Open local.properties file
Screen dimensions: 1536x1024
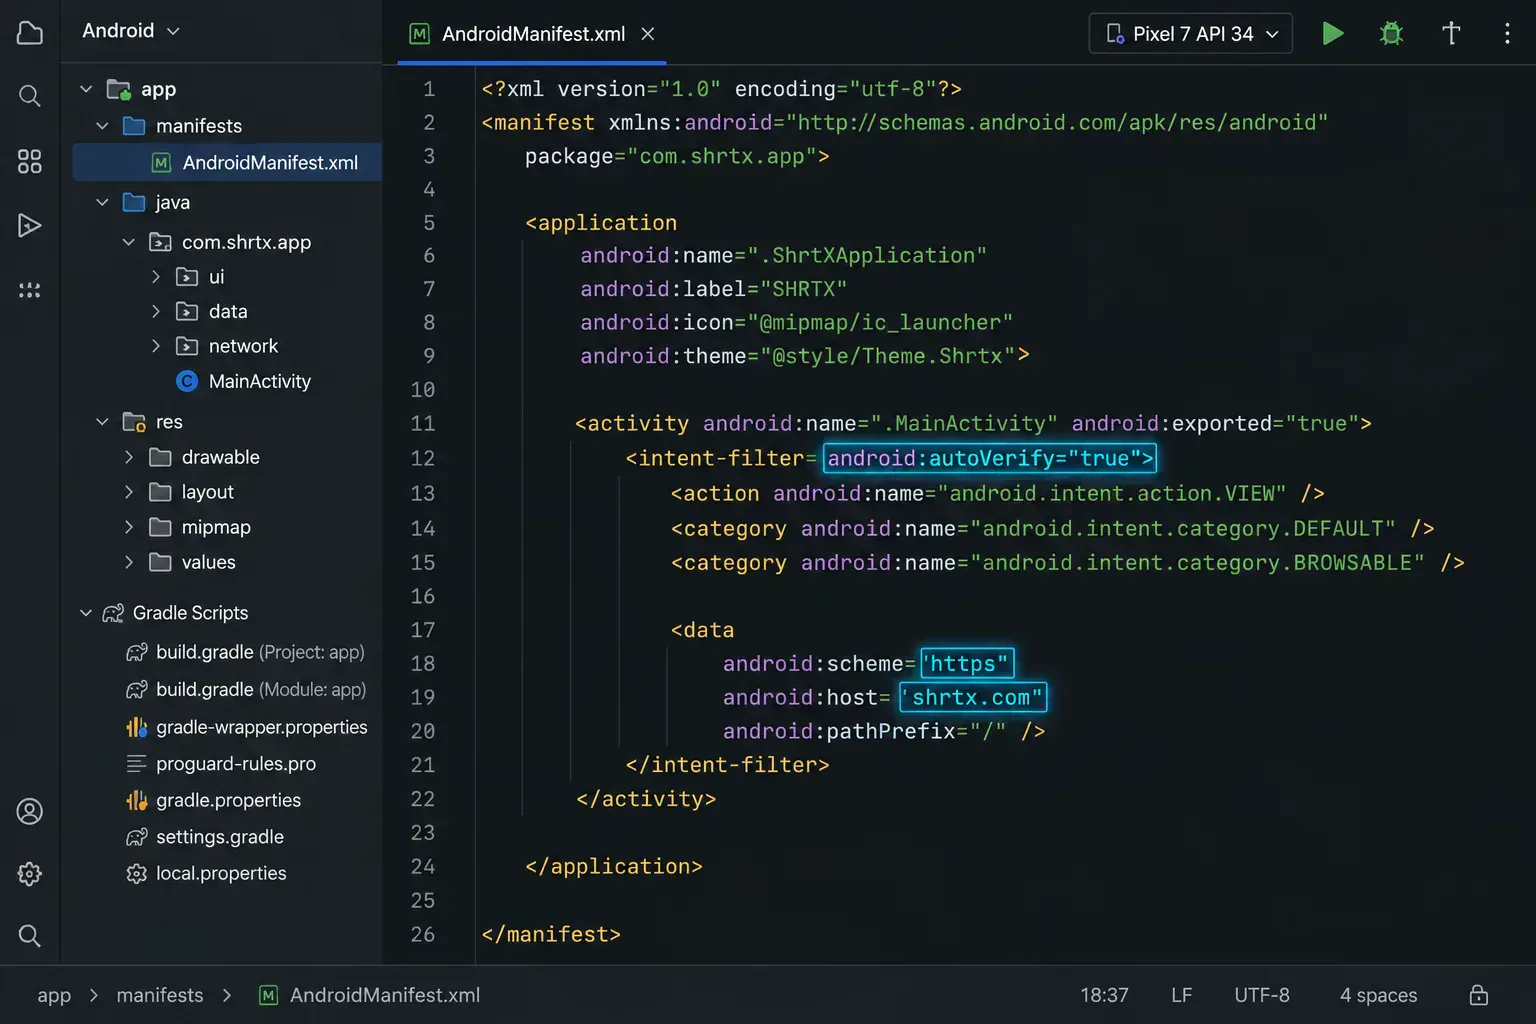pyautogui.click(x=206, y=873)
